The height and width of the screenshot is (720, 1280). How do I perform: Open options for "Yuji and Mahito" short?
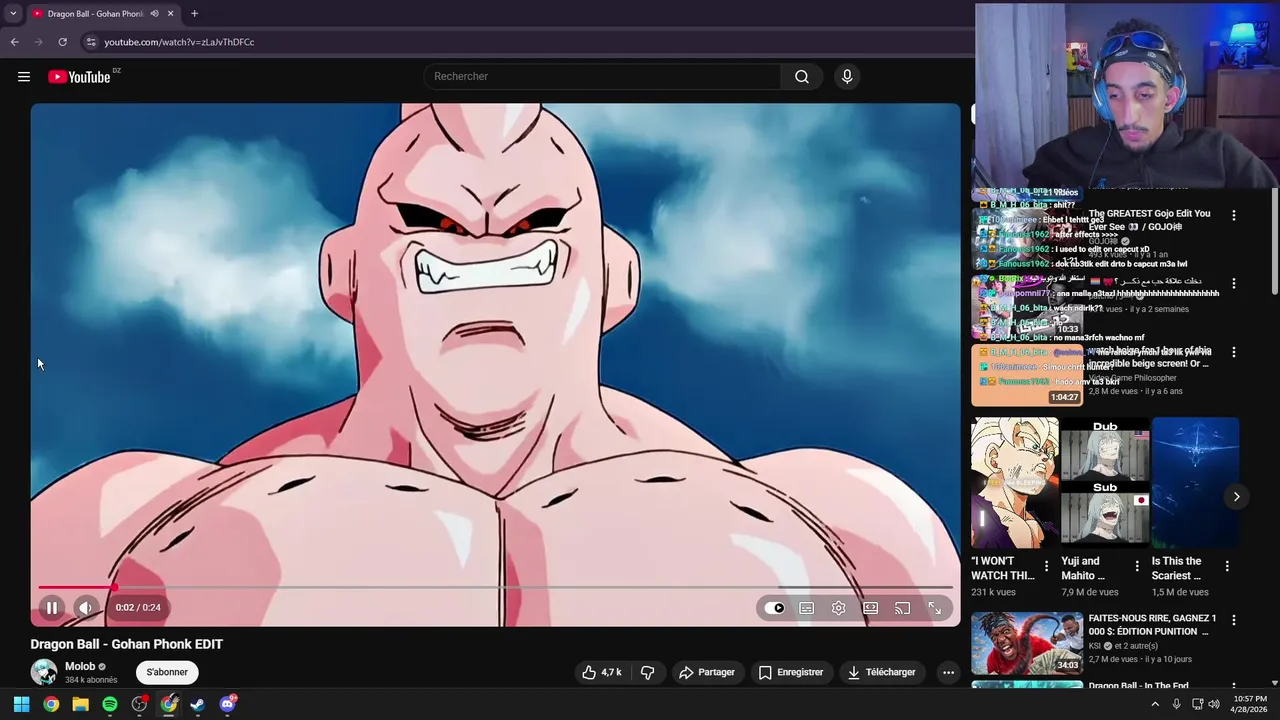pos(1137,566)
